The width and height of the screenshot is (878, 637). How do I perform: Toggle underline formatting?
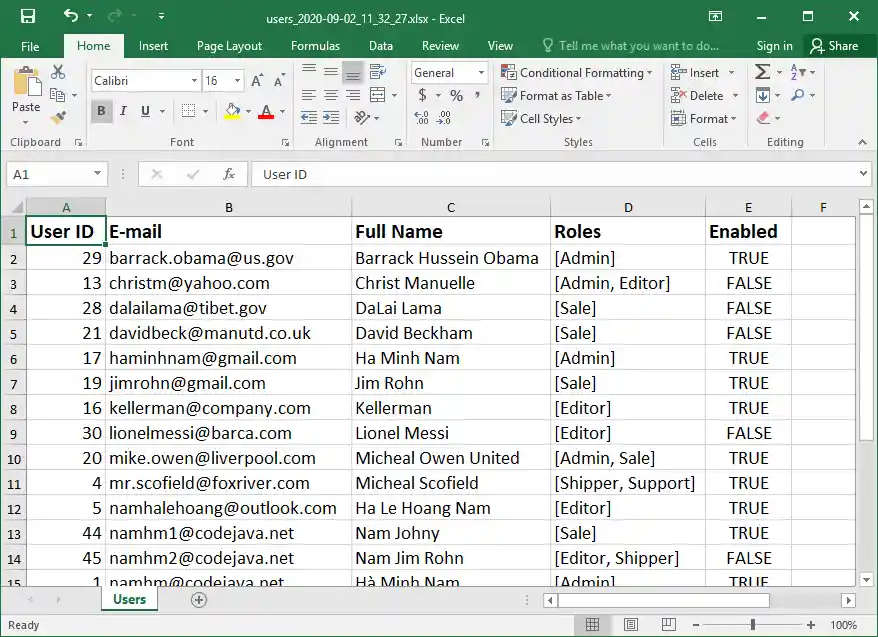[145, 110]
